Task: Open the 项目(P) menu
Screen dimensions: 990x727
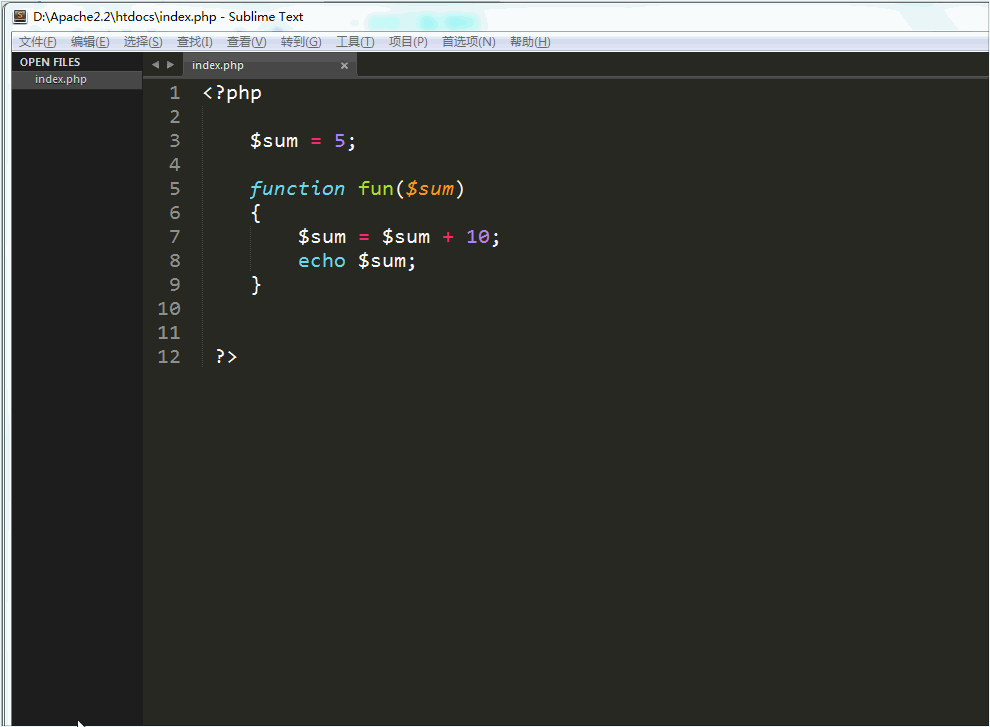Action: click(x=408, y=42)
